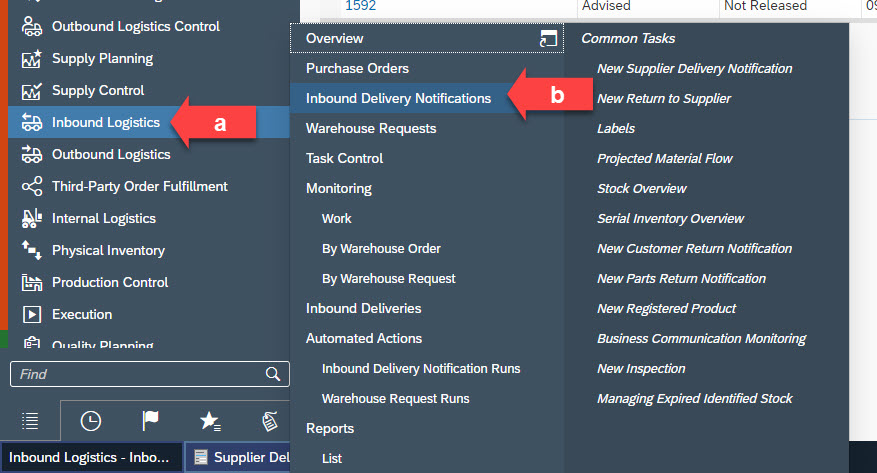Click the magnifier icon in Find box
Viewport: 877px width, 473px height.
click(273, 374)
